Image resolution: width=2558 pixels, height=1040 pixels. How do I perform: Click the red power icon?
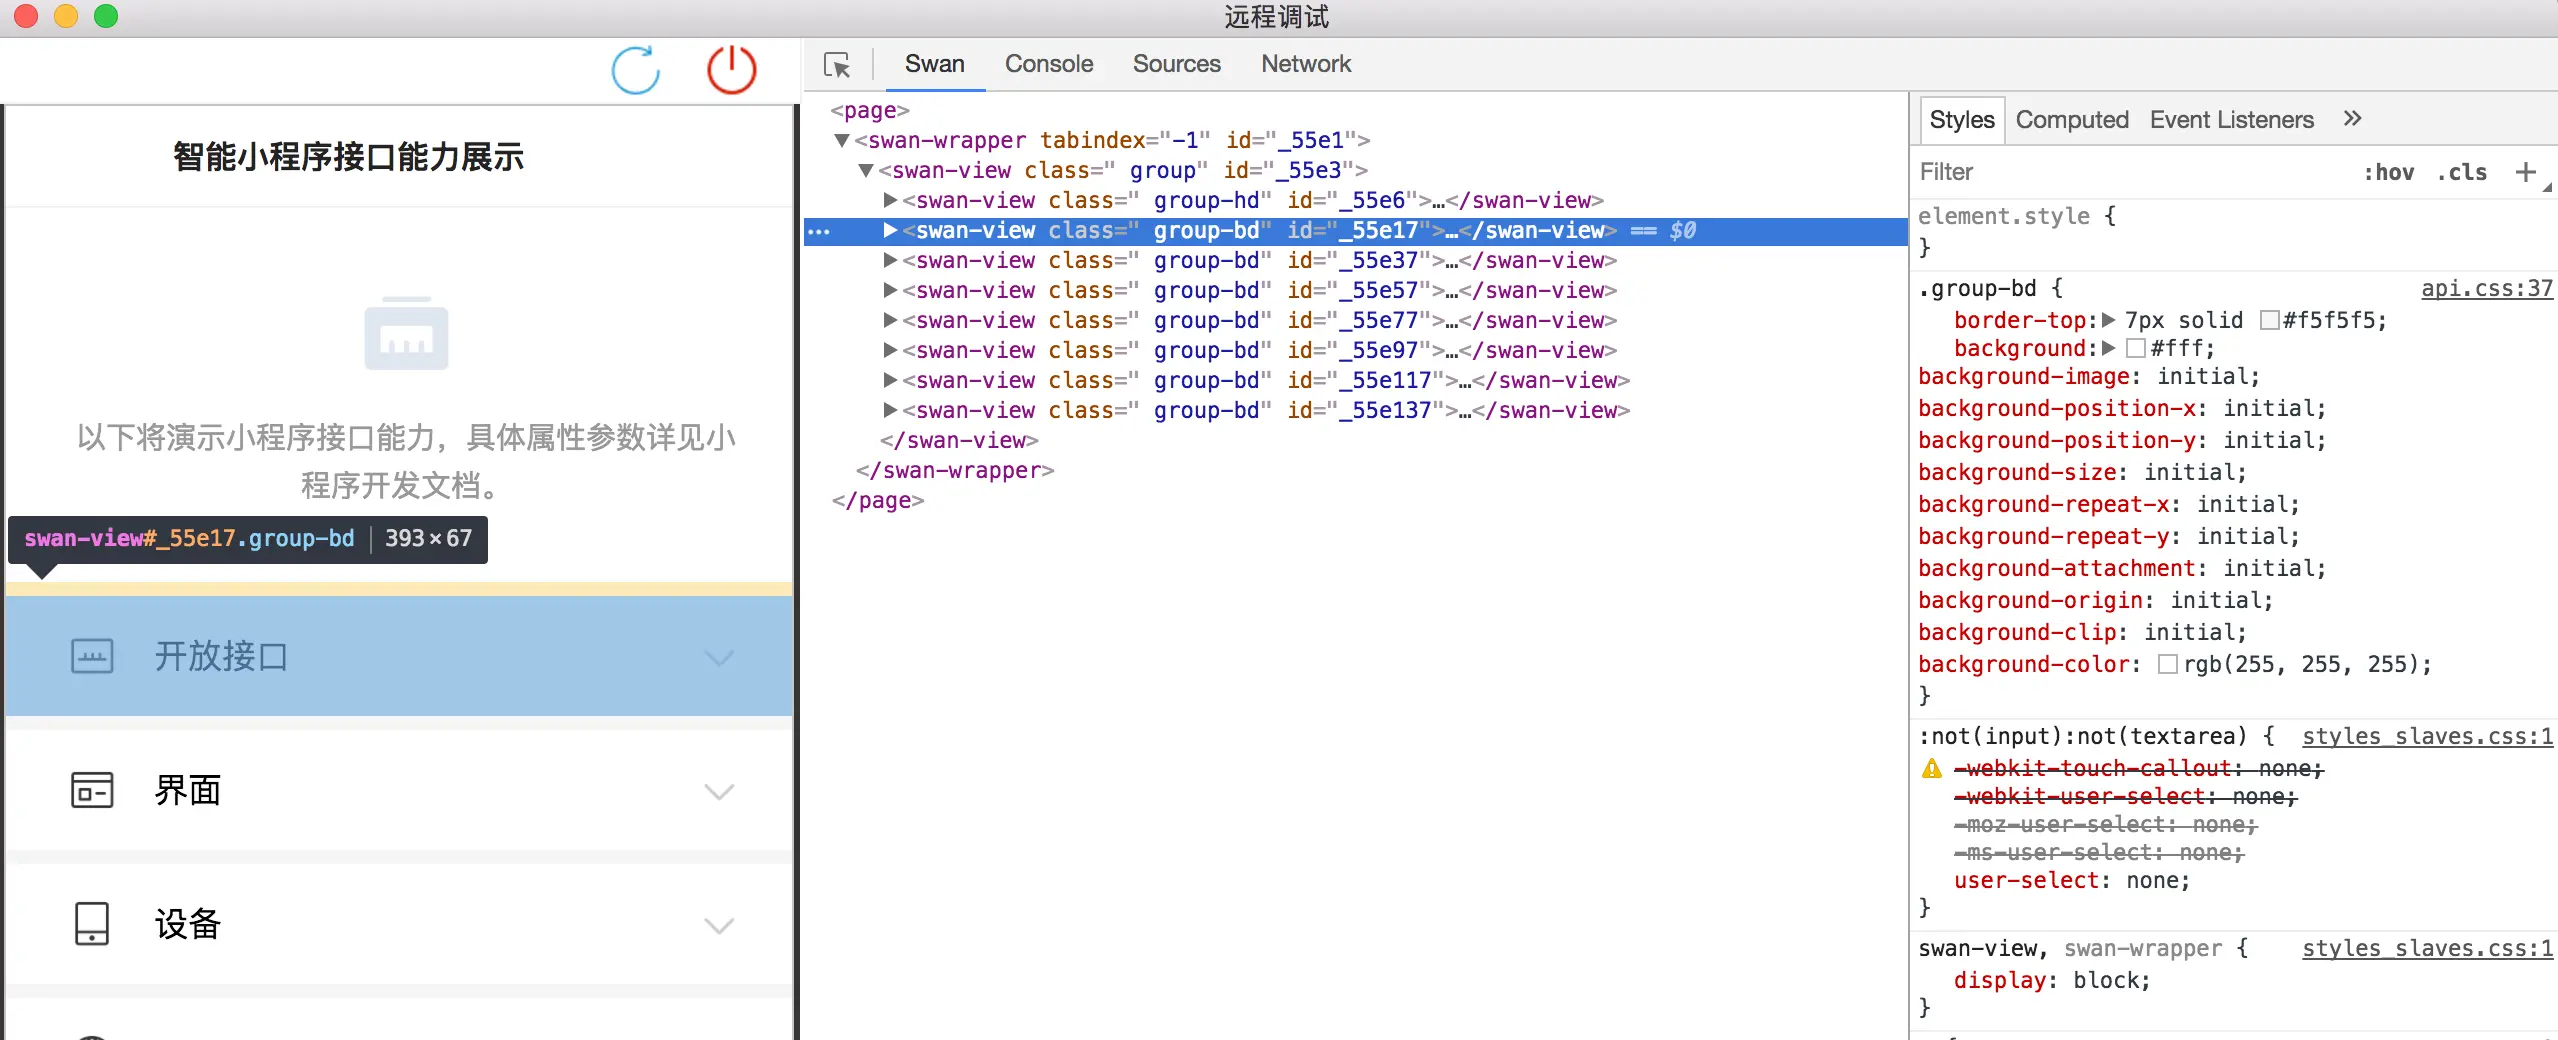731,70
